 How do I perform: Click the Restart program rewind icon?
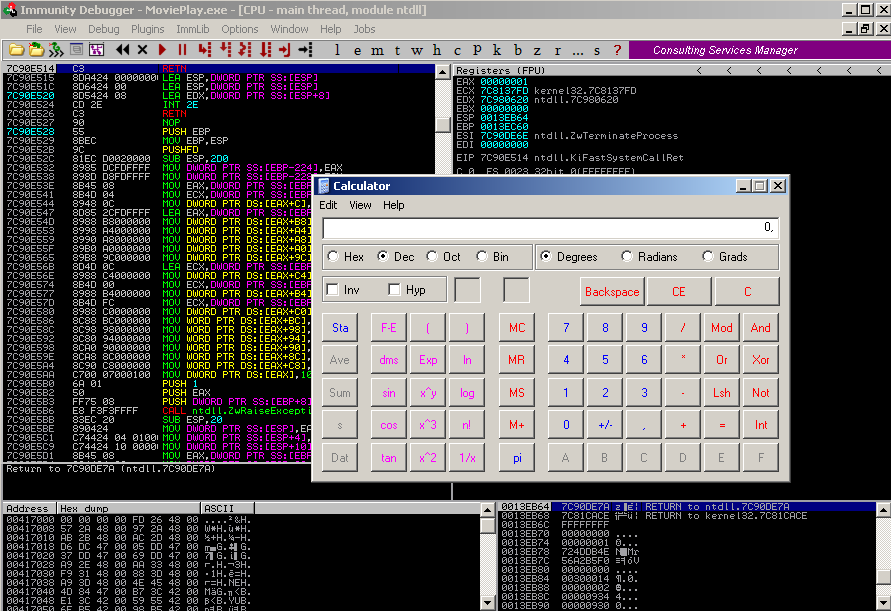coord(123,49)
